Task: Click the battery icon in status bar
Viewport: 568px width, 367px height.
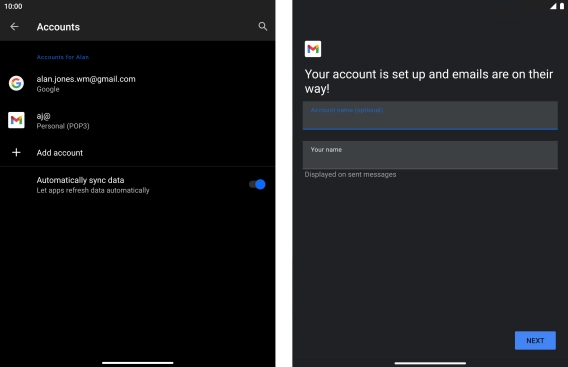Action: click(x=562, y=6)
